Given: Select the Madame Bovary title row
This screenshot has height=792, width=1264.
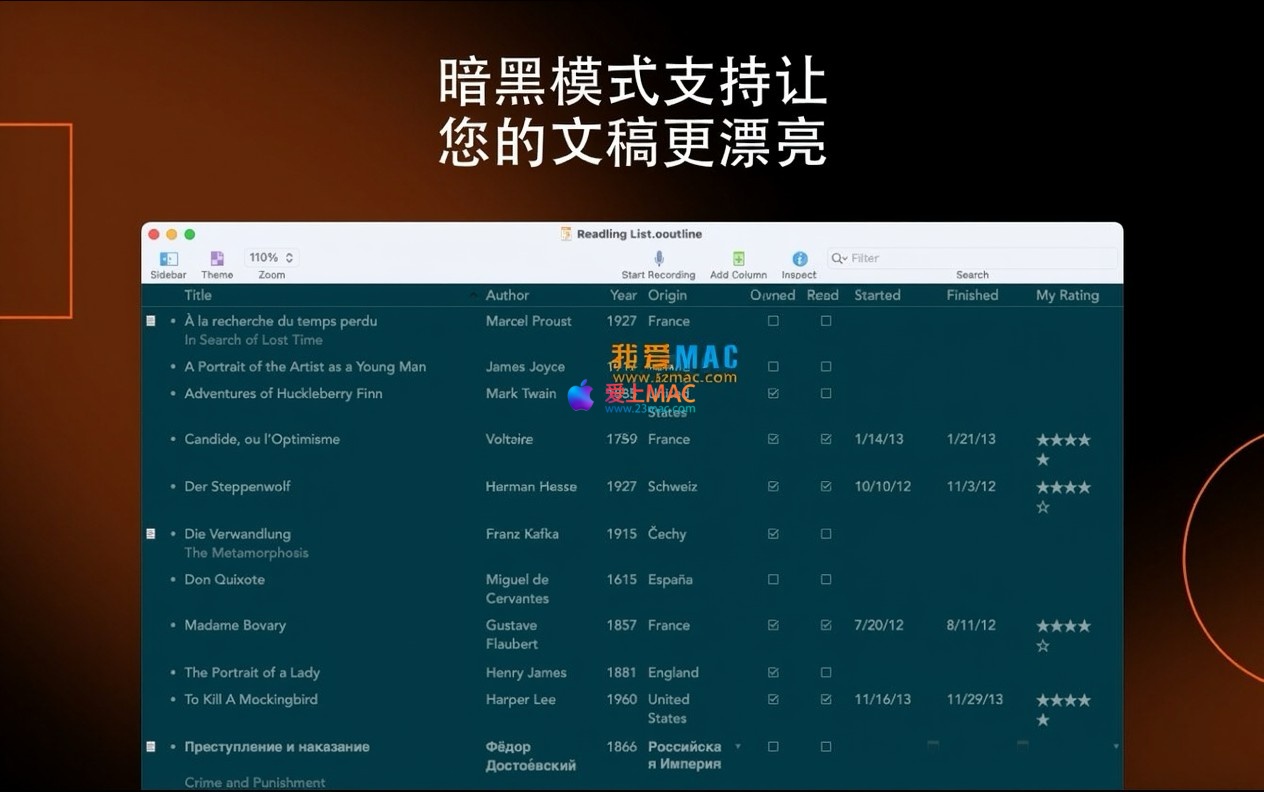Looking at the screenshot, I should (x=235, y=626).
